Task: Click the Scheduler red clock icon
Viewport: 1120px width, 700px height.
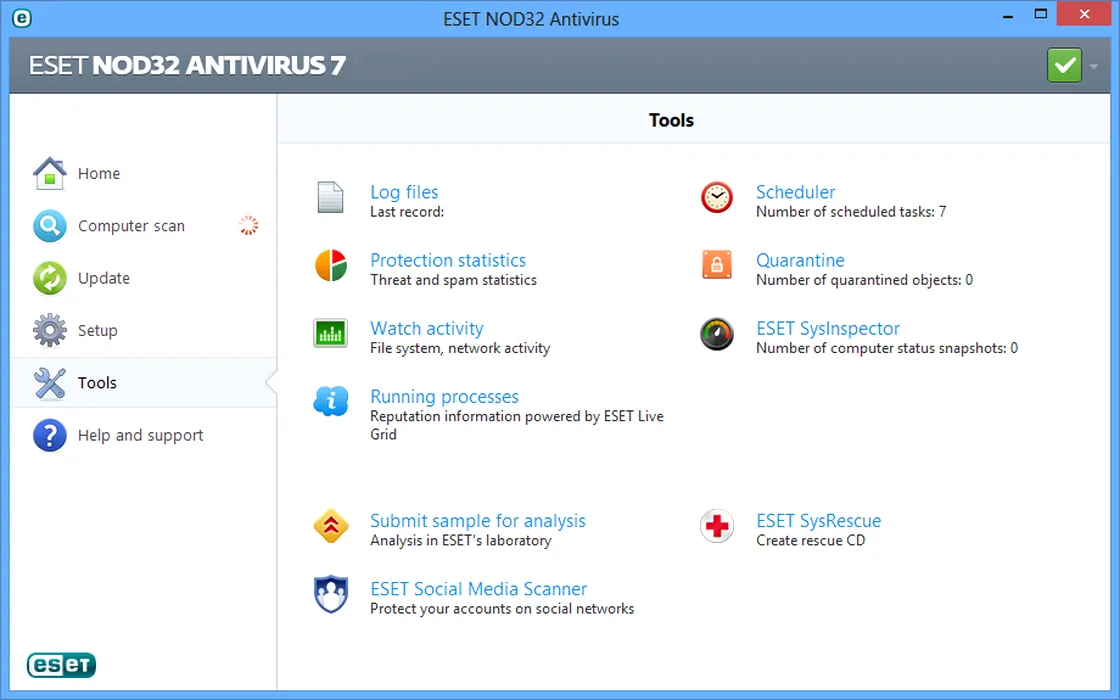Action: [716, 197]
